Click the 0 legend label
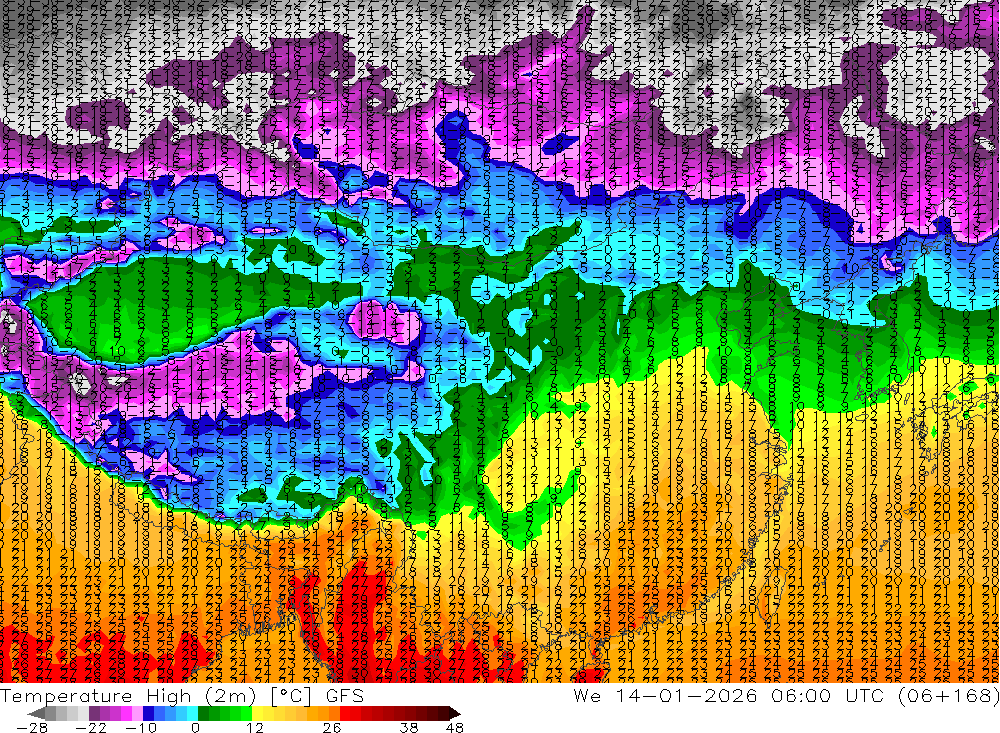Image resolution: width=1000 pixels, height=733 pixels. [x=195, y=728]
